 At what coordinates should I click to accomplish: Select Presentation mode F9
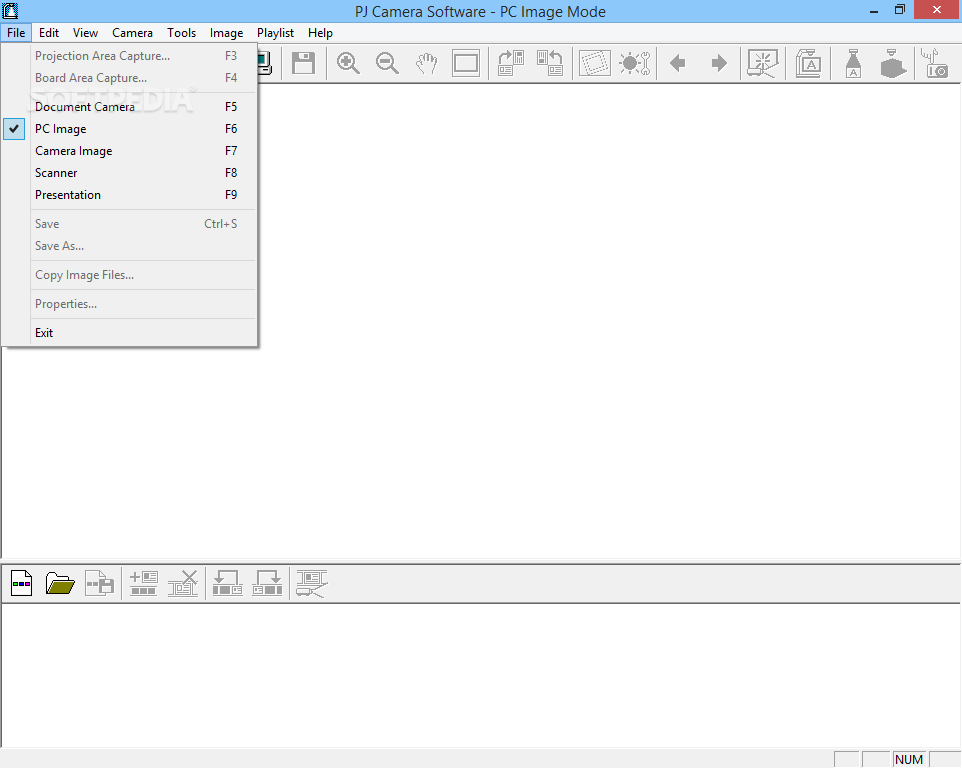pyautogui.click(x=129, y=195)
